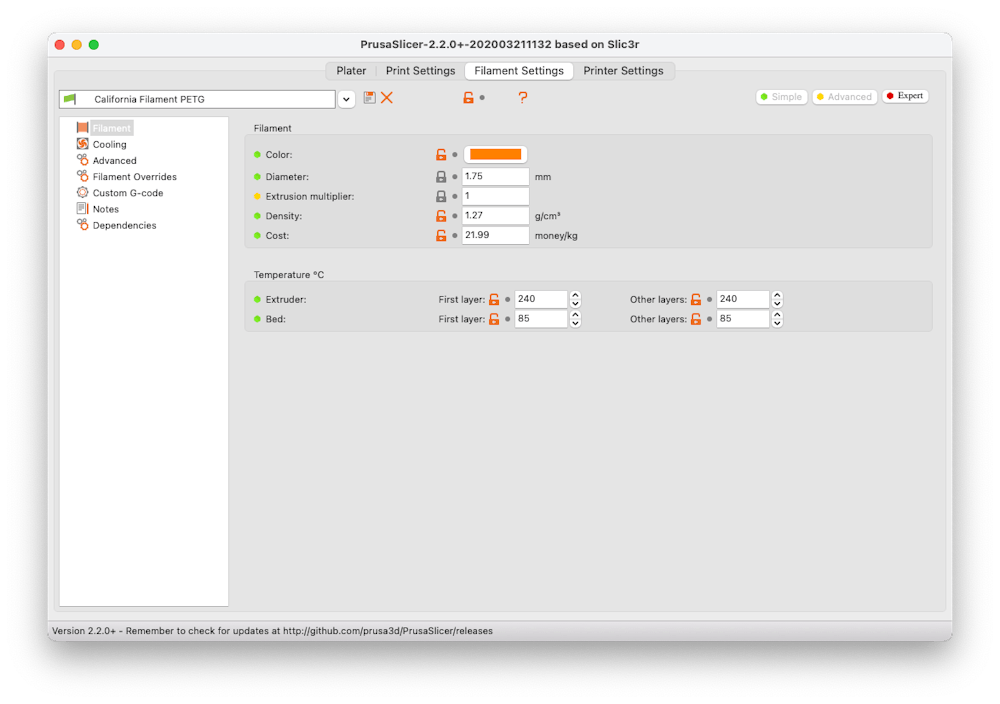Increase Bed Other layers temperature
Screen dimensions: 1000x704
coord(777,315)
